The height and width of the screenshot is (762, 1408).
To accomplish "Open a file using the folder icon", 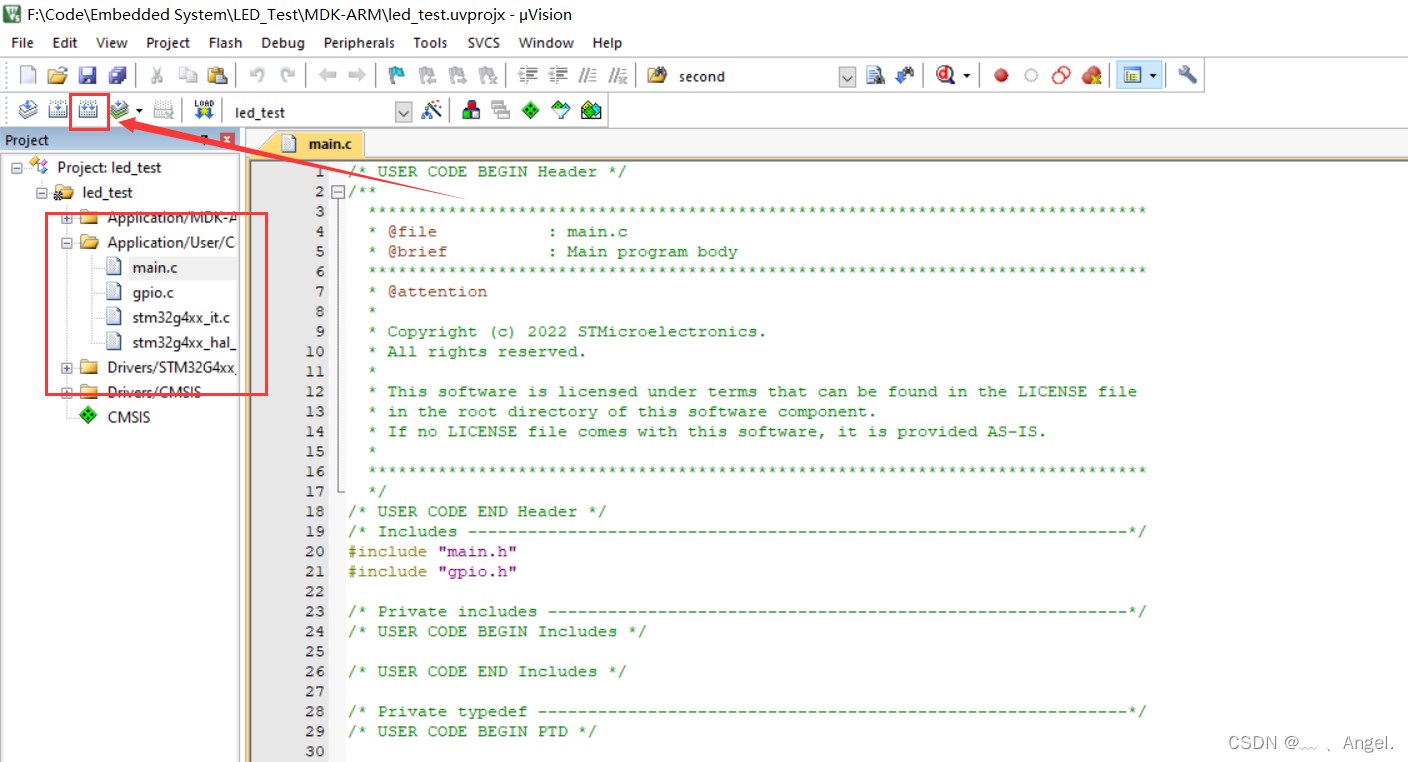I will (x=58, y=75).
